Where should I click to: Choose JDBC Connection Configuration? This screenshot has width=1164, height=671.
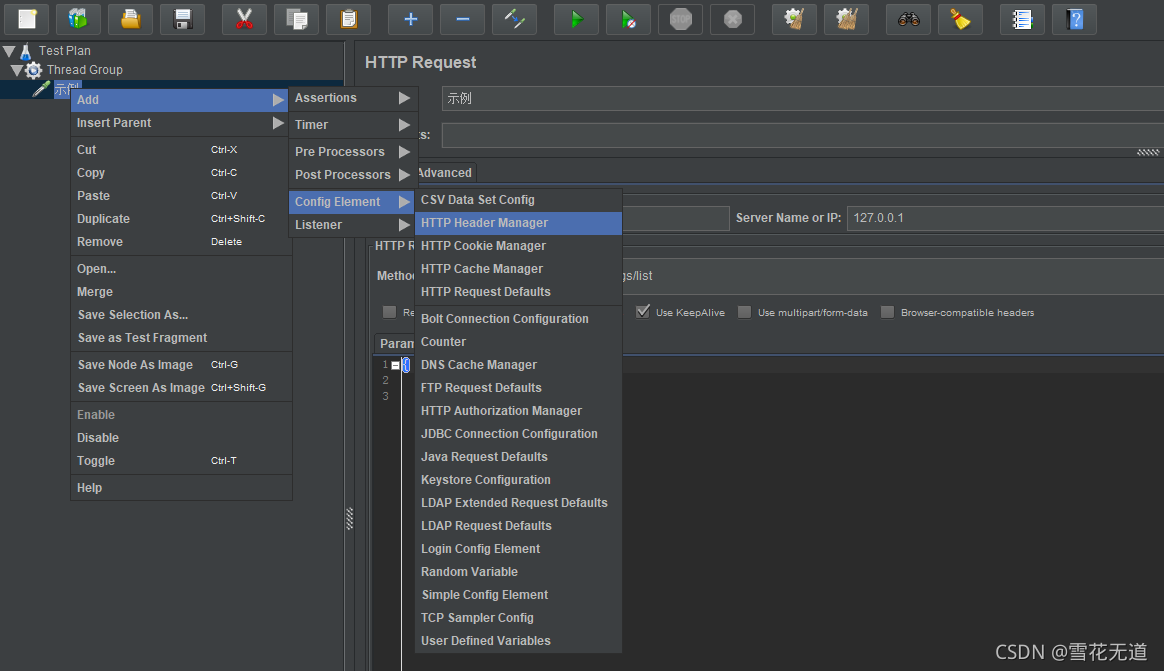click(518, 433)
